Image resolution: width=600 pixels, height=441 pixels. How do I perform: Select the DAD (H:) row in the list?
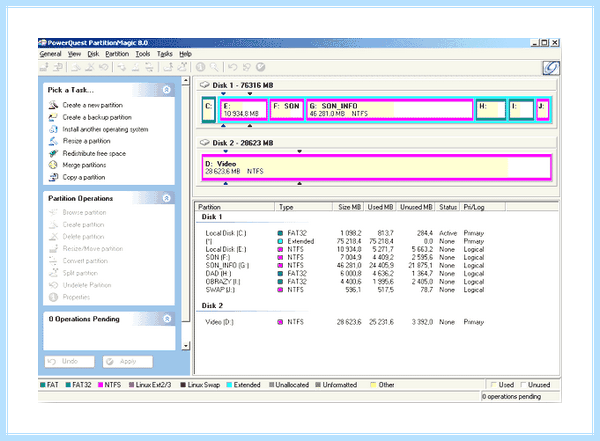tap(344, 273)
